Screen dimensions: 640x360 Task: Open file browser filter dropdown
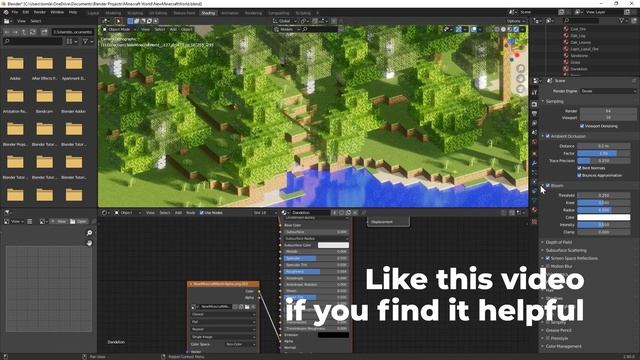coord(88,41)
